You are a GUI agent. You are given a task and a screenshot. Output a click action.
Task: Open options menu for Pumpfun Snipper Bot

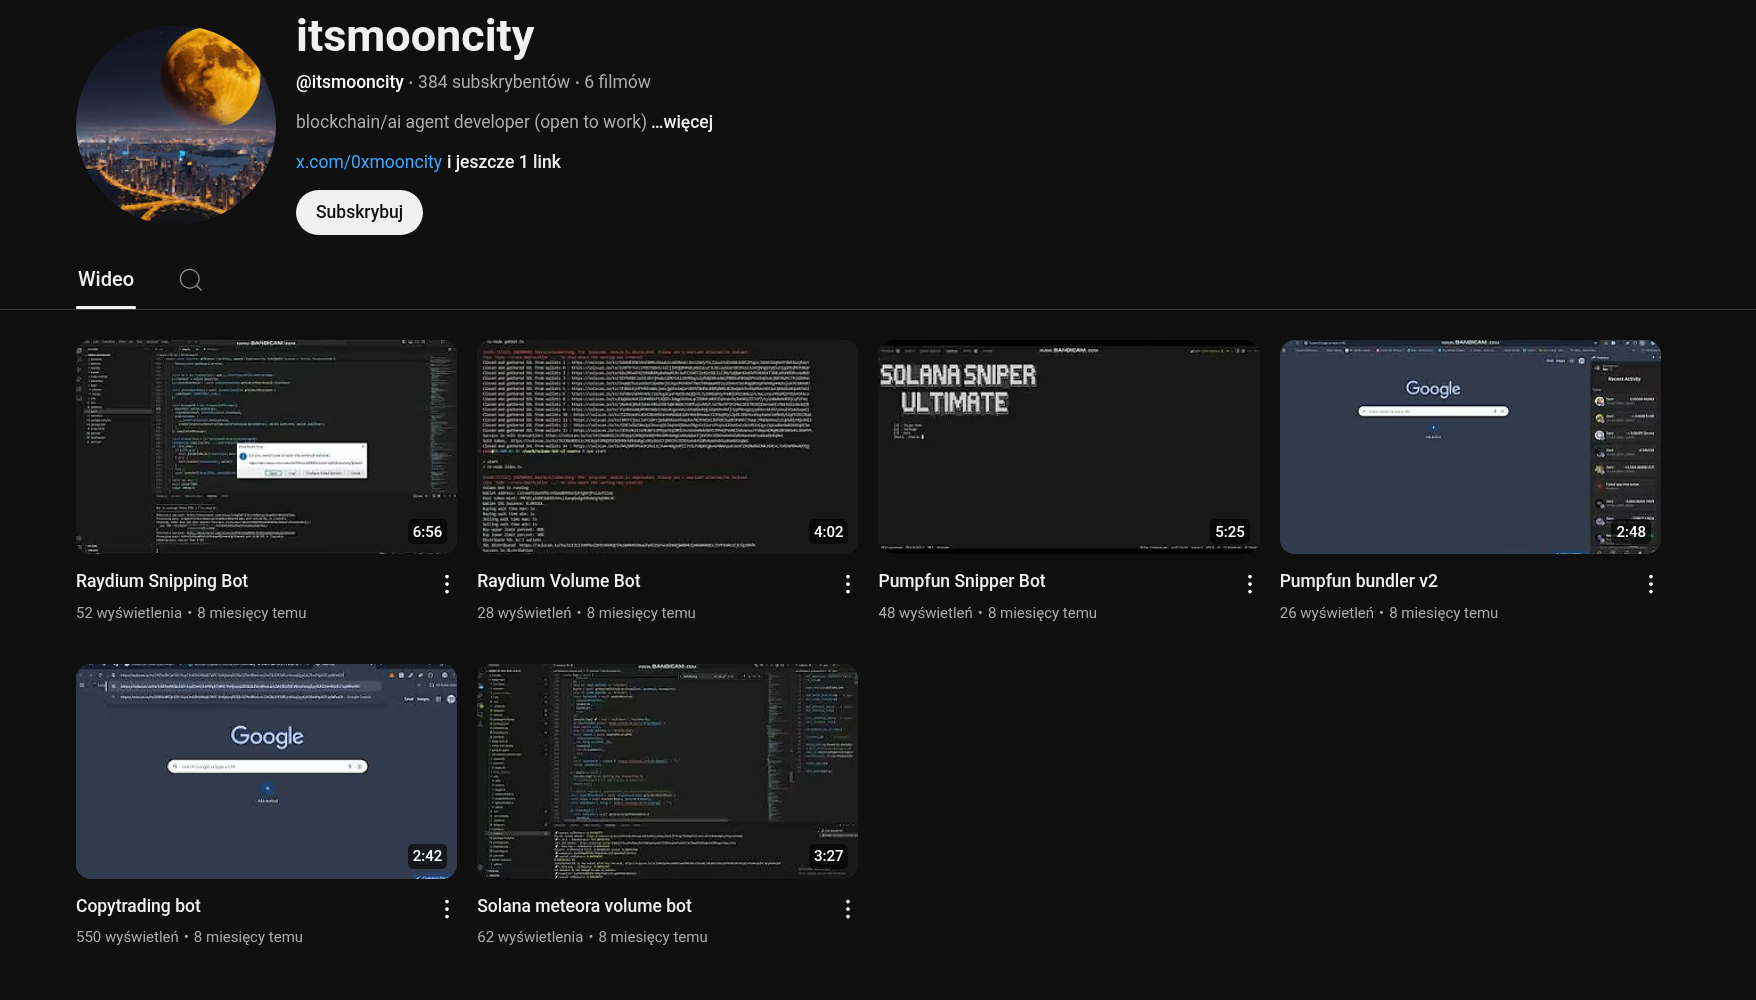point(1249,584)
